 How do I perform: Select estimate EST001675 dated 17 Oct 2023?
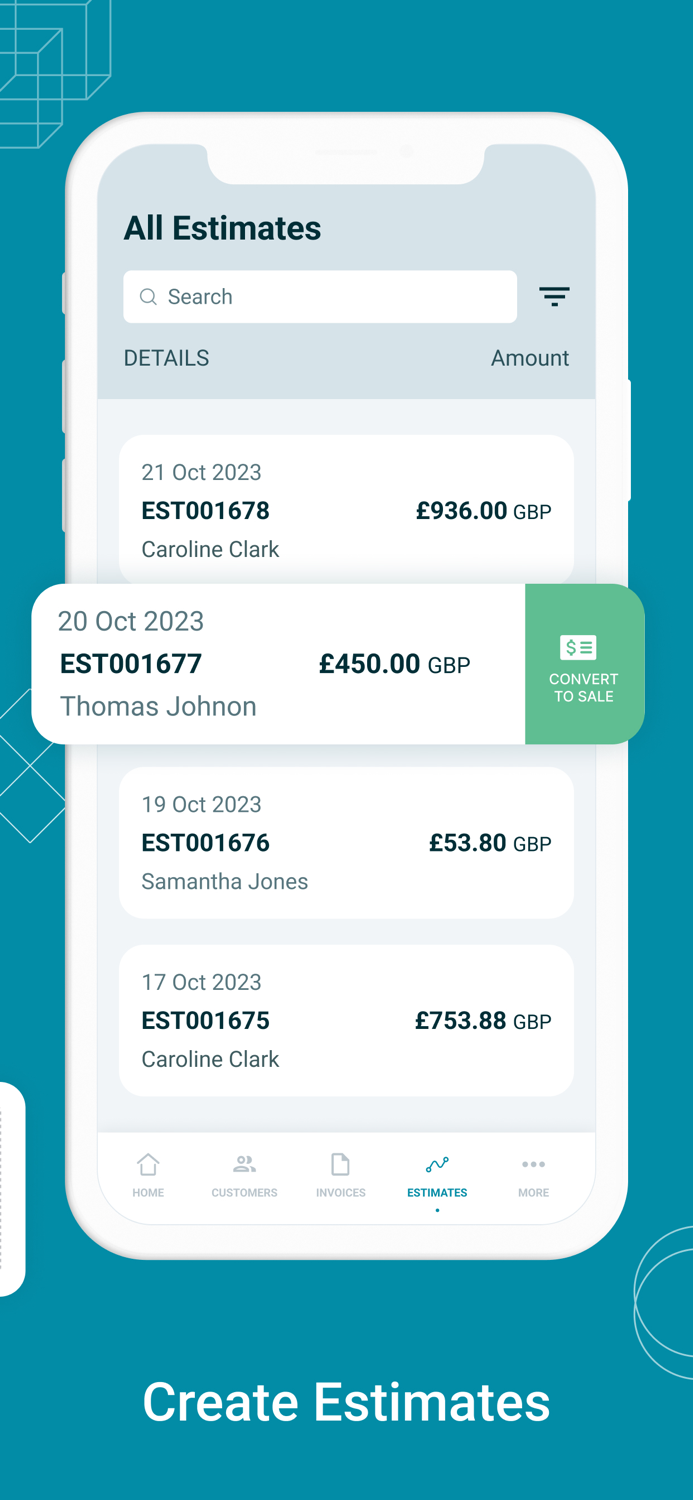tap(346, 1020)
